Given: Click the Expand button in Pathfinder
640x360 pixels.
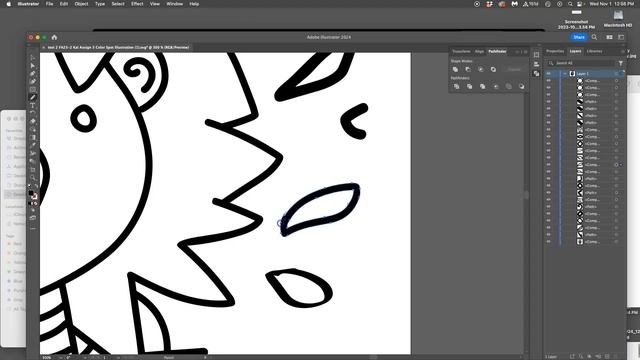Looking at the screenshot, I should click(514, 69).
